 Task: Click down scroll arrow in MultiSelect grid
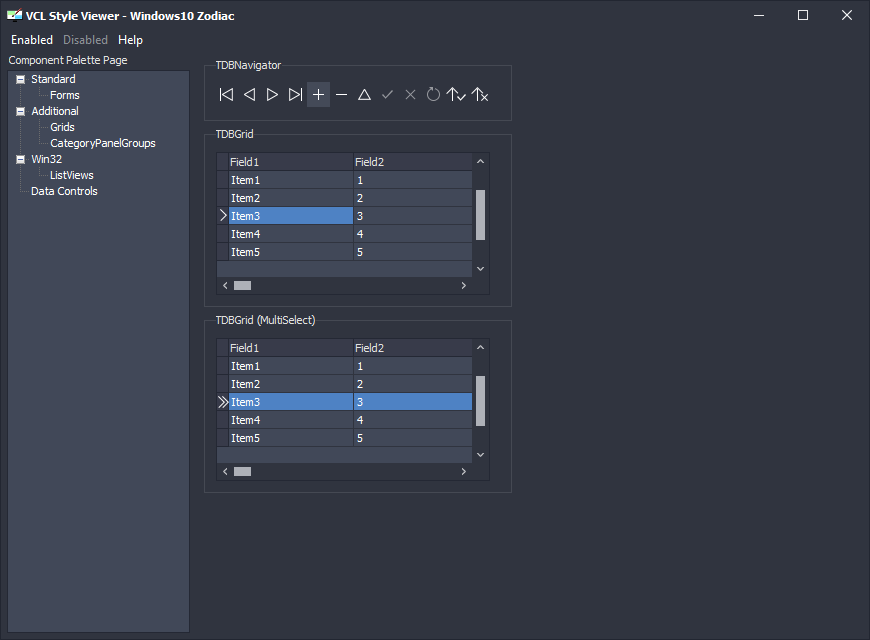[x=480, y=455]
